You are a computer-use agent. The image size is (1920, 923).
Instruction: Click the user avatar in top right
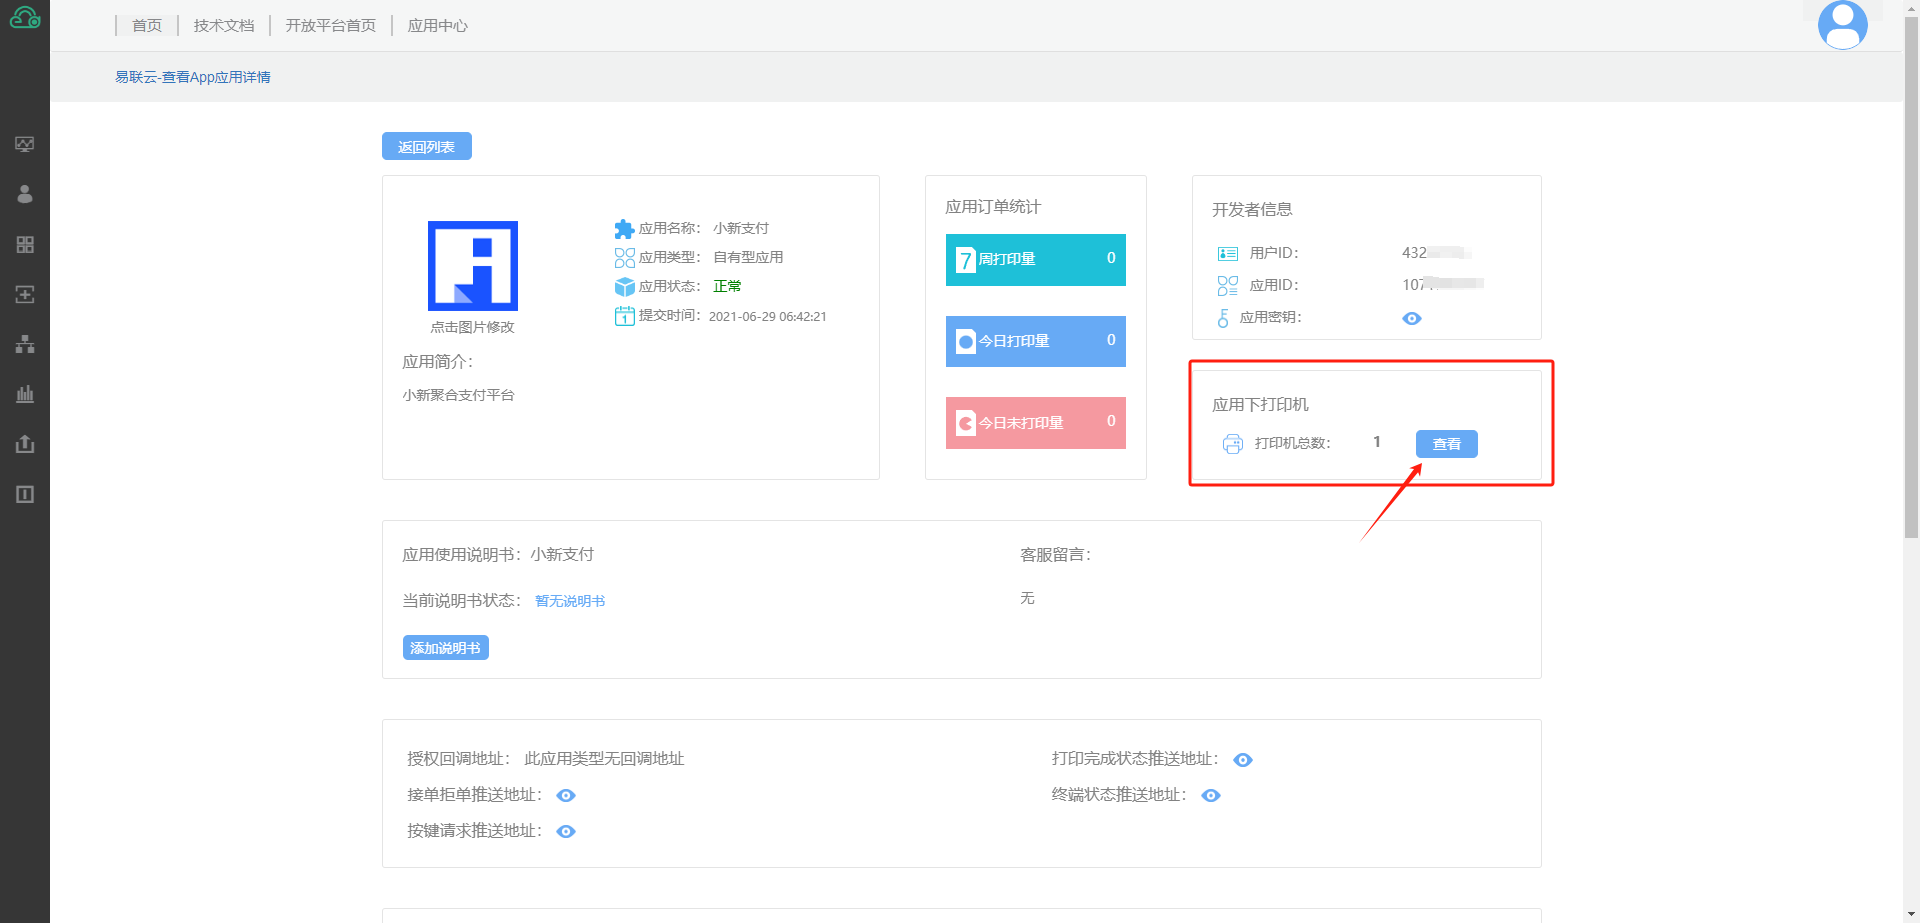(x=1842, y=25)
